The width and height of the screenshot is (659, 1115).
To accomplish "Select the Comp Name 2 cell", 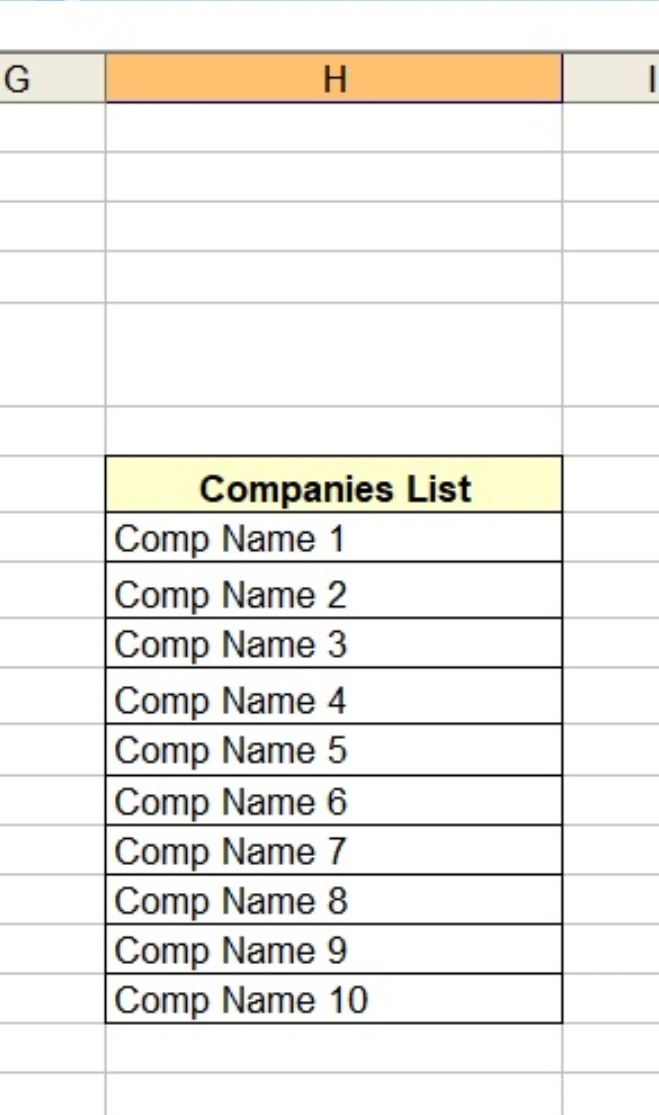I will pos(333,593).
